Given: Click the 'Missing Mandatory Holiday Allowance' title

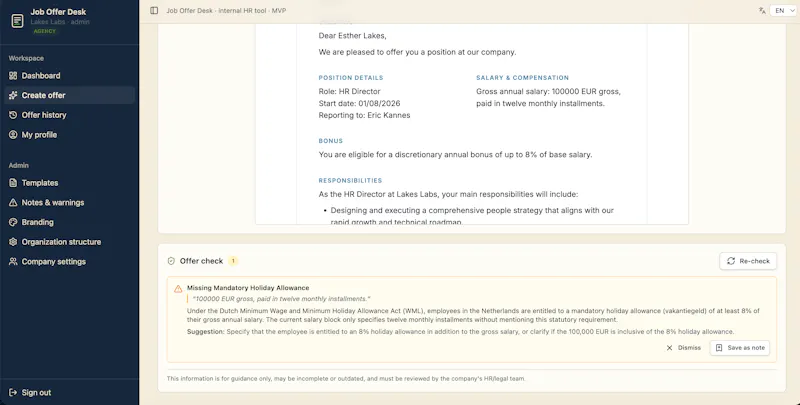Looking at the screenshot, I should [248, 288].
